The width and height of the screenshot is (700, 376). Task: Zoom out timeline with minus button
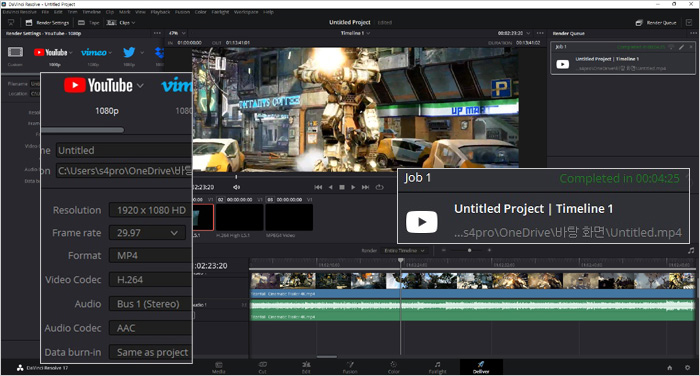click(x=443, y=251)
